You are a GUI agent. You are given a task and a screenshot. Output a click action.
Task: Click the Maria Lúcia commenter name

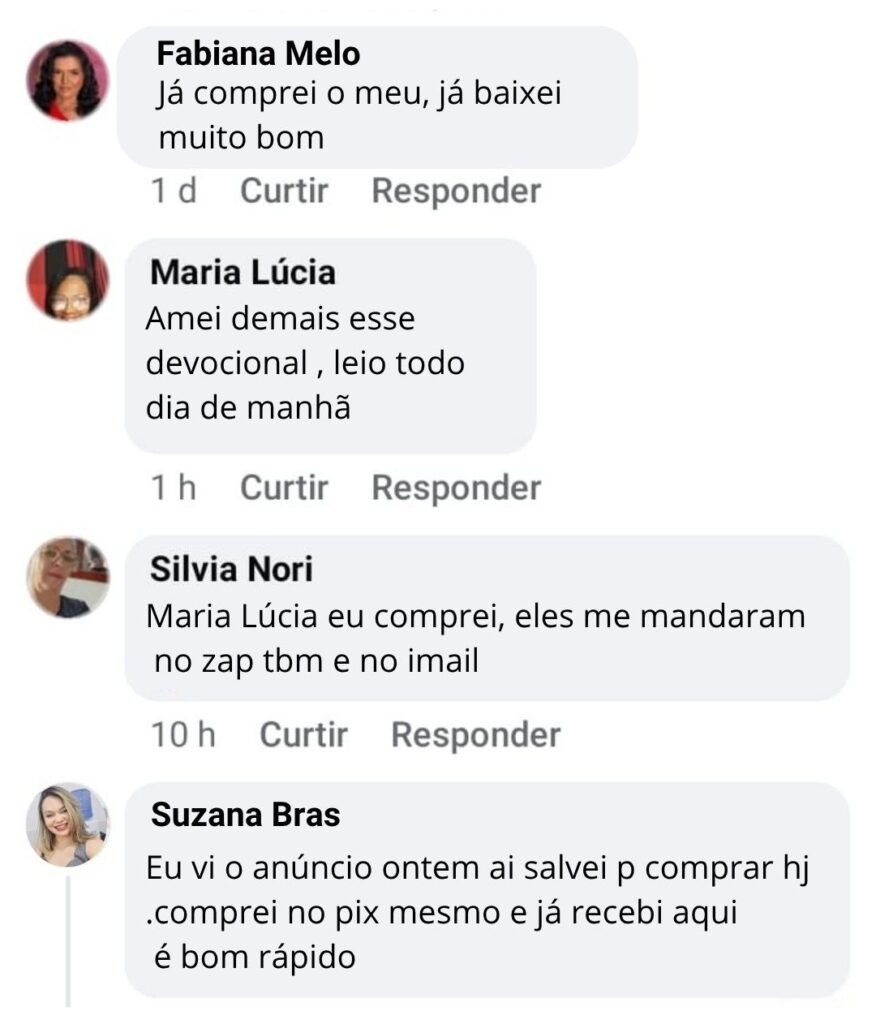[242, 272]
